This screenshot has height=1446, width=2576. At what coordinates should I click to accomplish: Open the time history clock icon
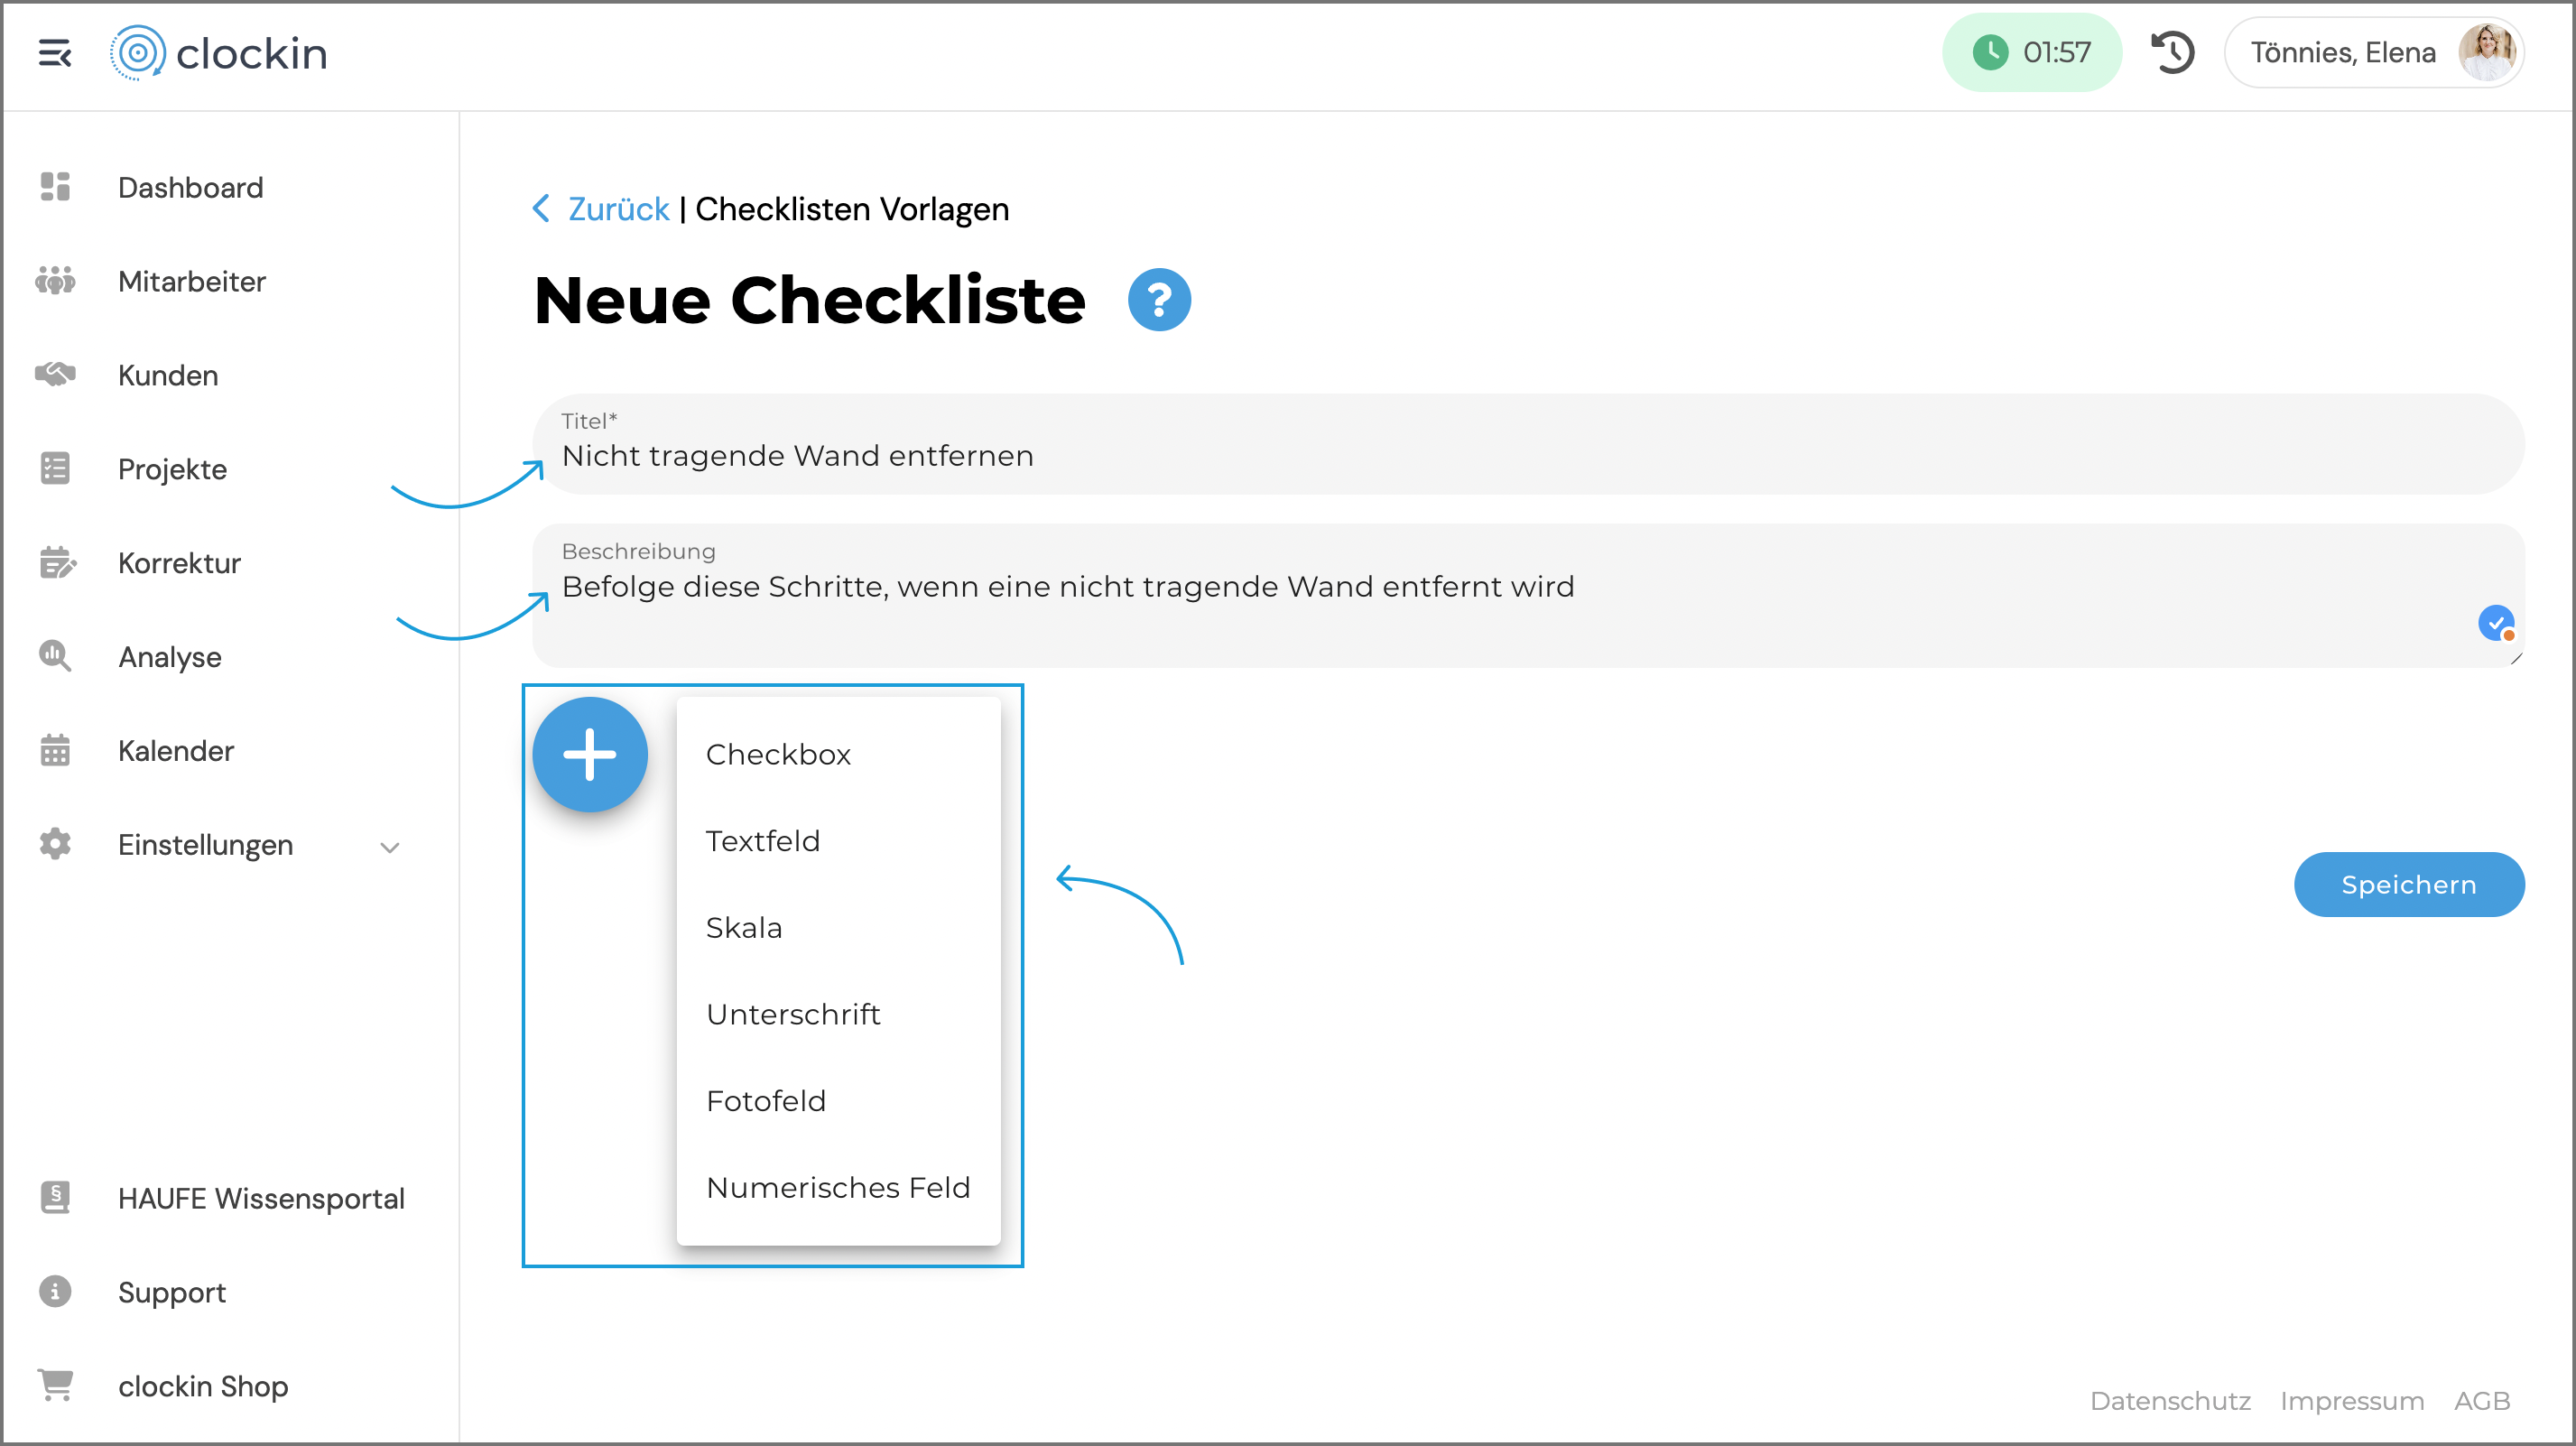pyautogui.click(x=2171, y=53)
